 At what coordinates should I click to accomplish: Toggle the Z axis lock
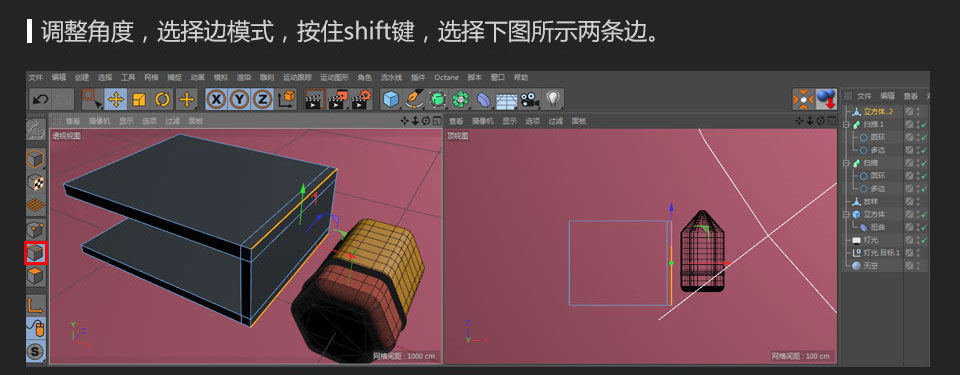click(x=262, y=99)
